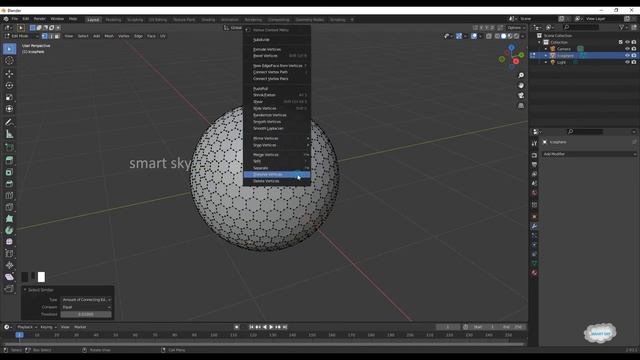Select the Bevel tool
The width and height of the screenshot is (640, 360).
(x=9, y=184)
